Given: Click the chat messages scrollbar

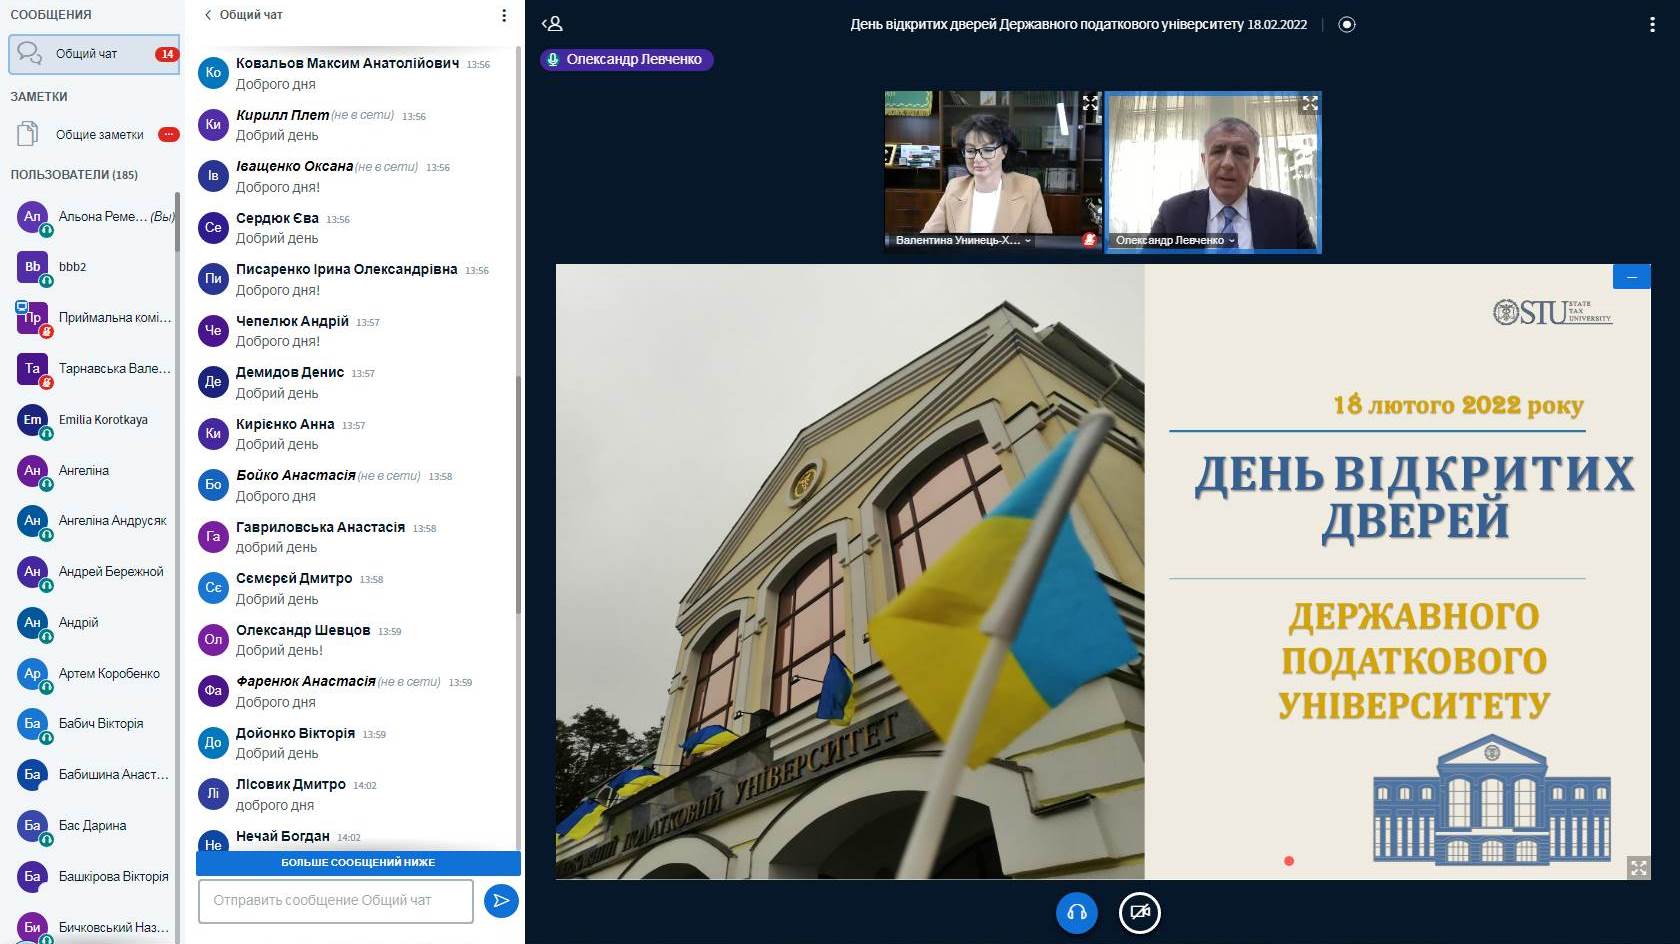Looking at the screenshot, I should click(518, 494).
